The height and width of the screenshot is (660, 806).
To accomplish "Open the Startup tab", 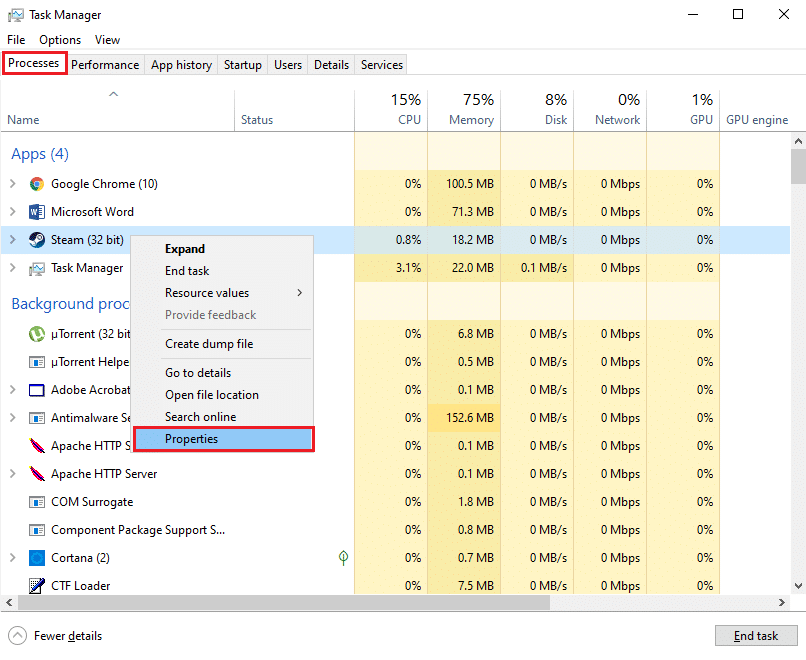I will coord(242,65).
